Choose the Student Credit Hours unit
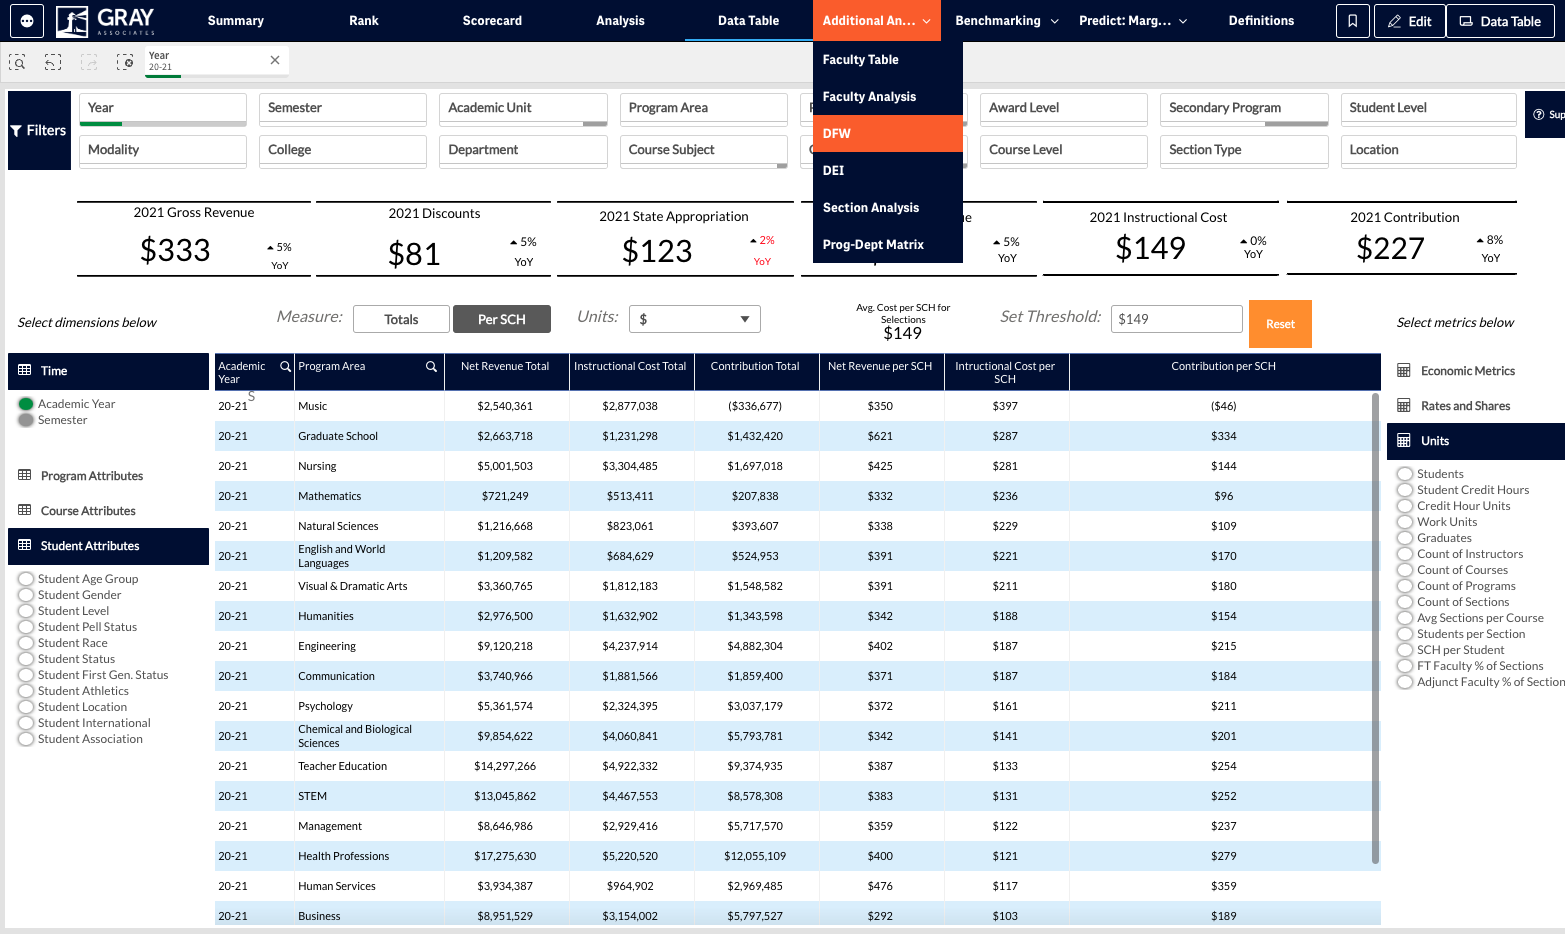This screenshot has height=934, width=1565. 1405,490
